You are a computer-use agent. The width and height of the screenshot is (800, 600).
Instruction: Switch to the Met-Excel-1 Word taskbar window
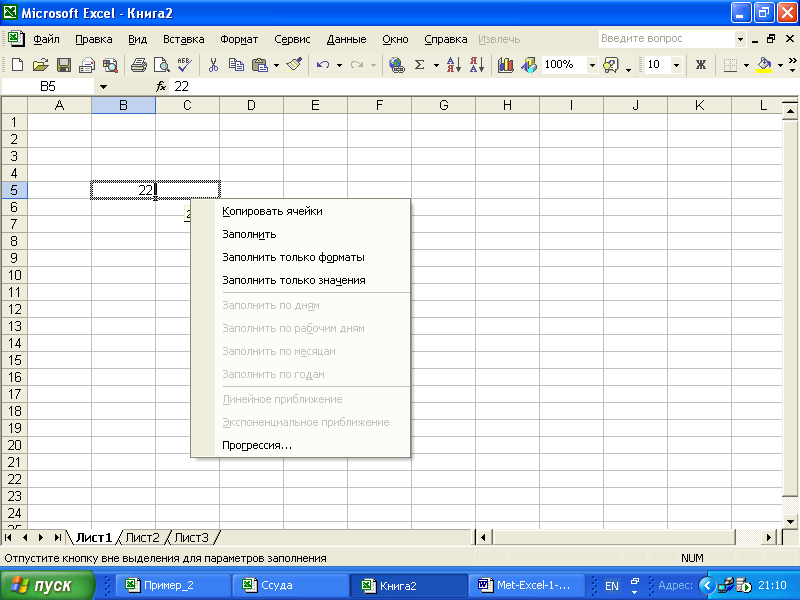click(x=526, y=585)
